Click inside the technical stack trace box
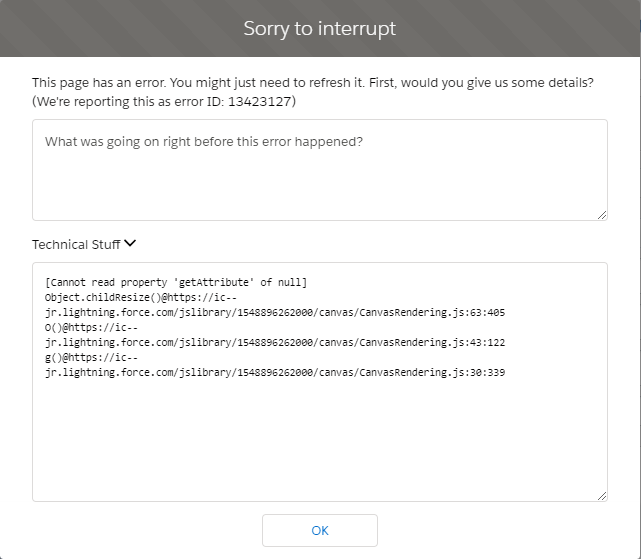Viewport: 641px width, 559px height. 320,382
